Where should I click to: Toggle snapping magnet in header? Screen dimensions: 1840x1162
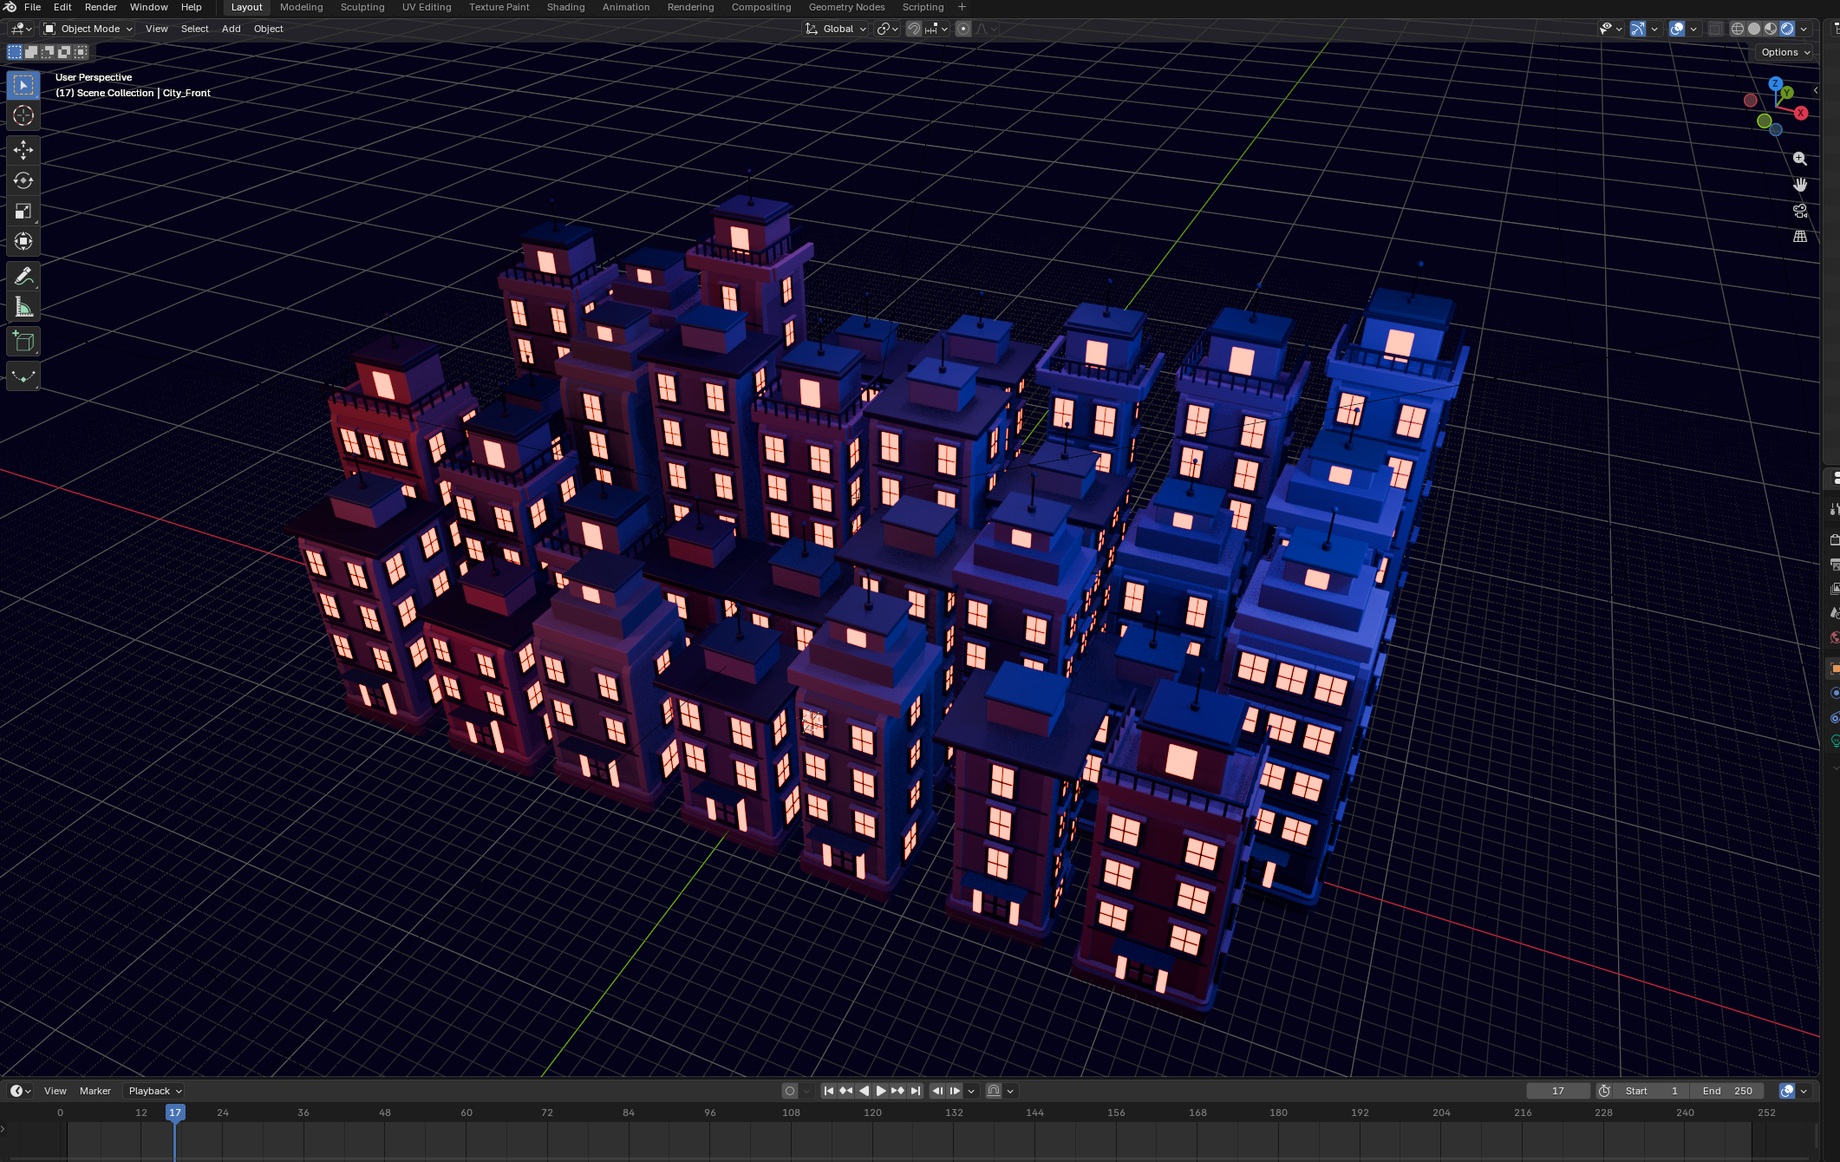tap(913, 29)
